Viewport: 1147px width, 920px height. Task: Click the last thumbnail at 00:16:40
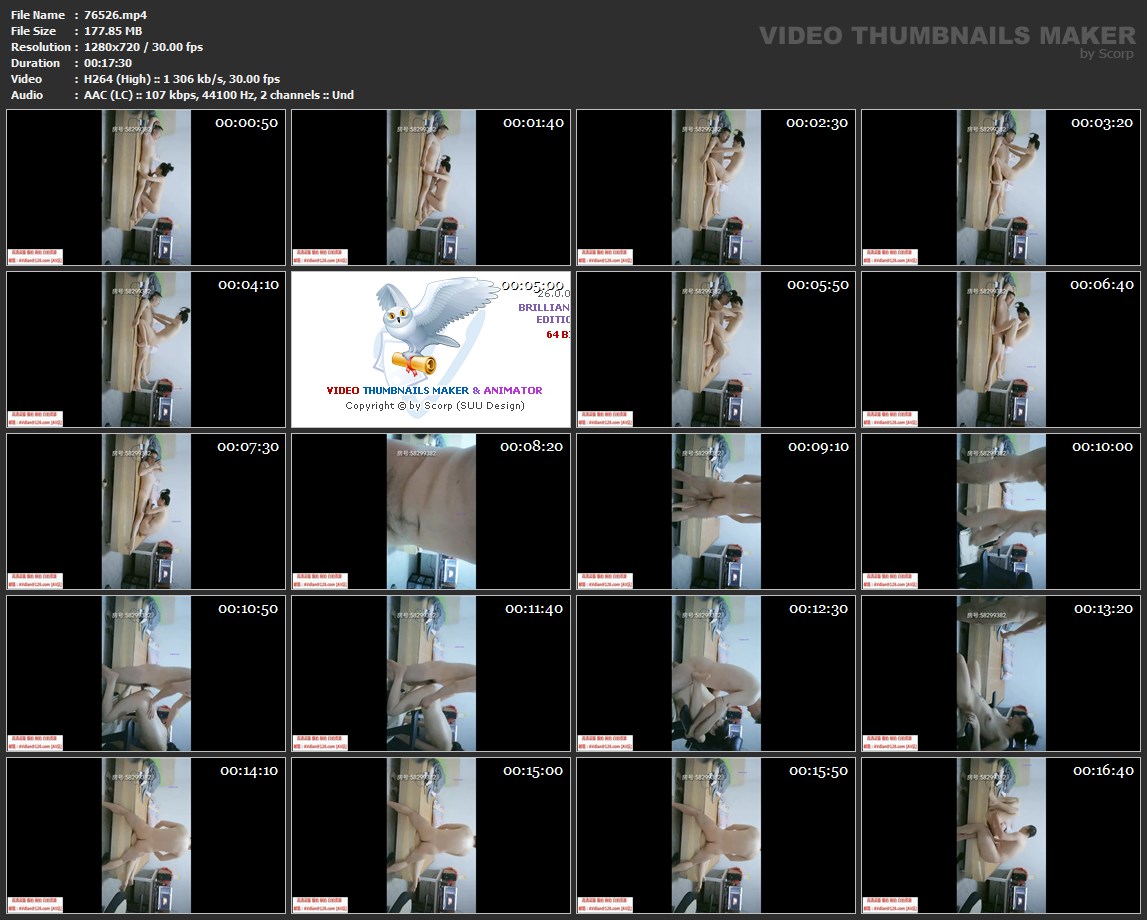pos(1001,835)
